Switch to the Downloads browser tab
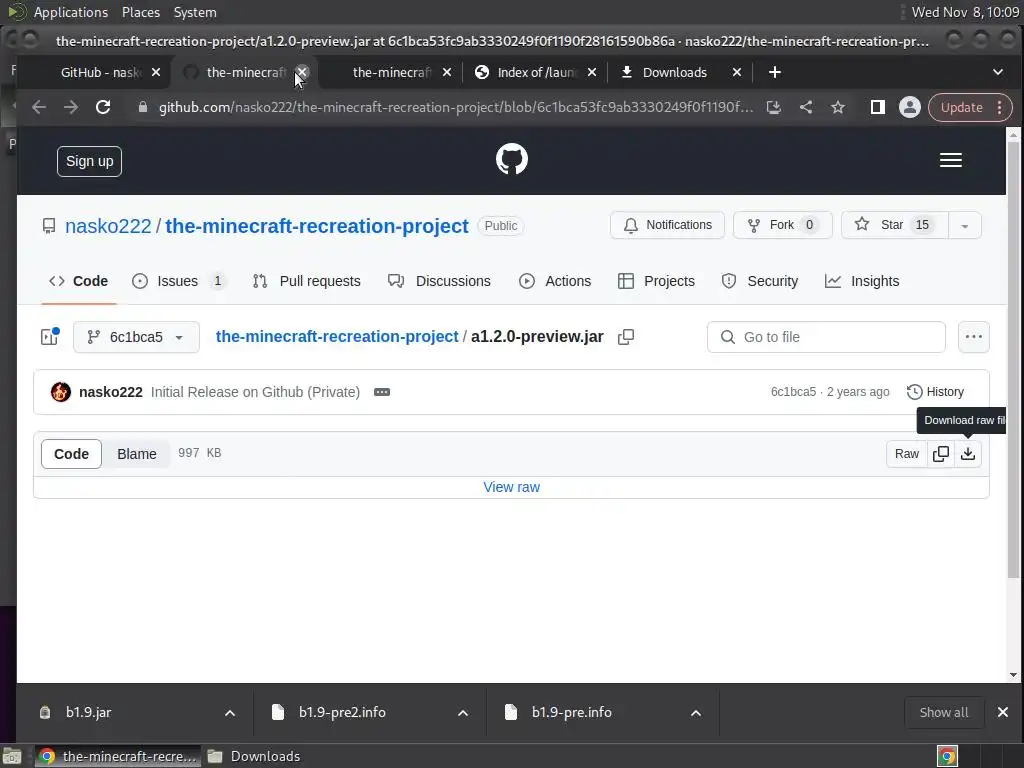Viewport: 1024px width, 768px height. (x=675, y=72)
